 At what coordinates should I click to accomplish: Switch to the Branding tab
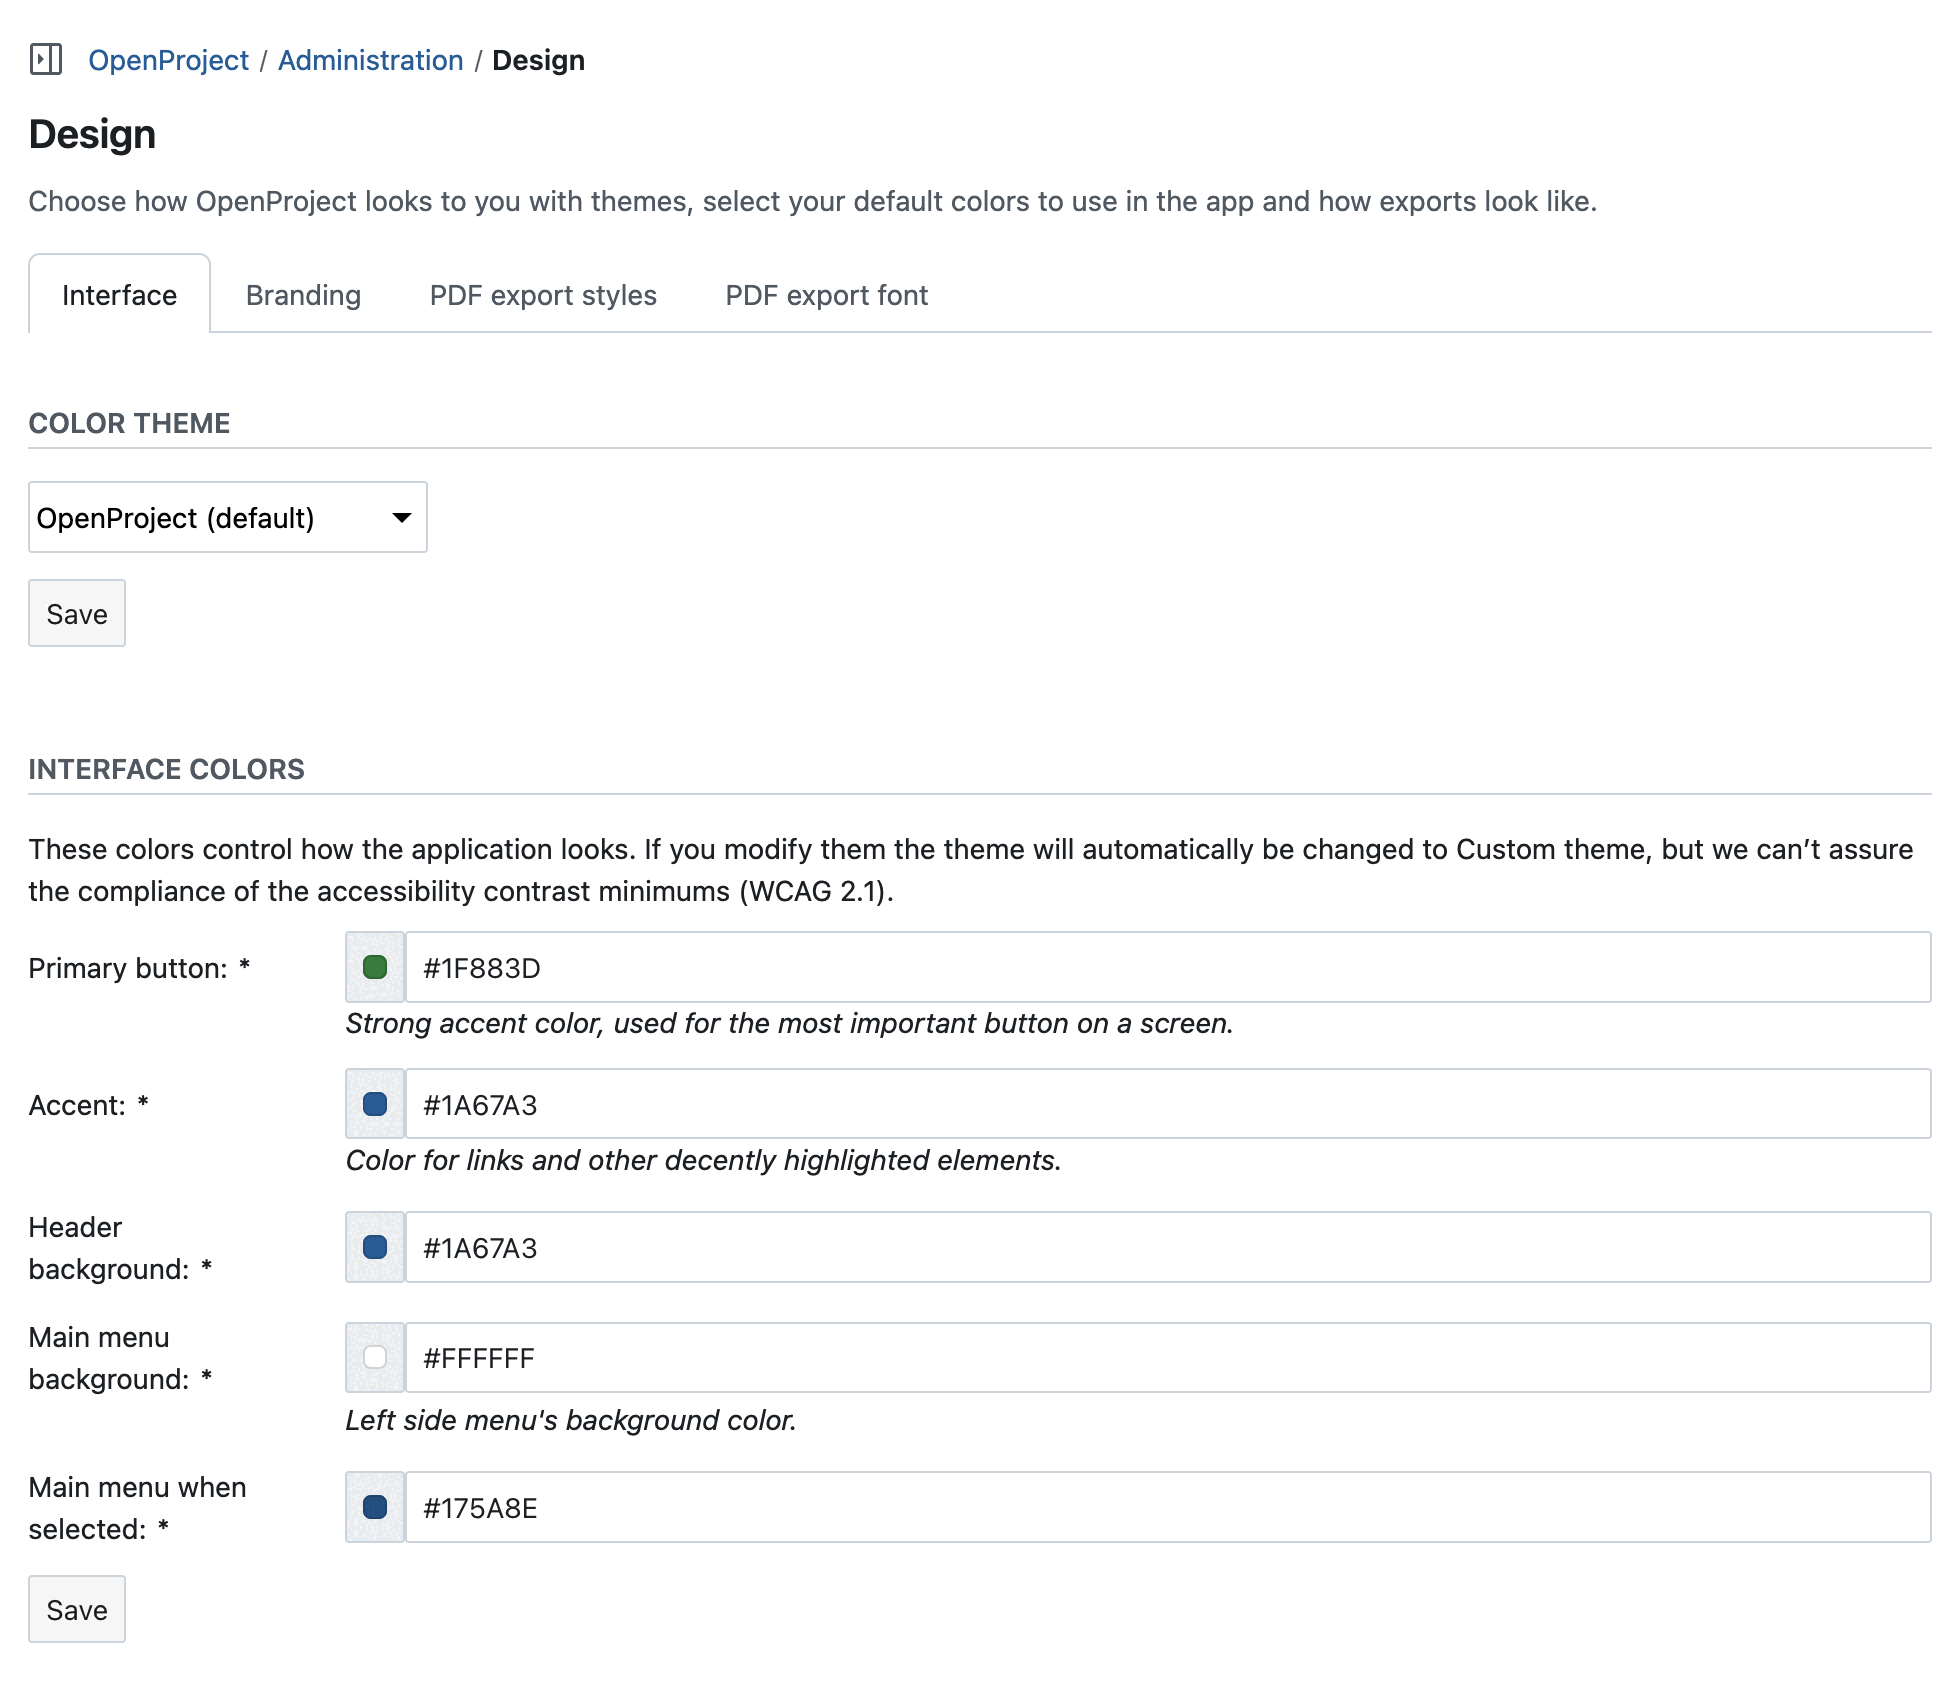tap(302, 294)
